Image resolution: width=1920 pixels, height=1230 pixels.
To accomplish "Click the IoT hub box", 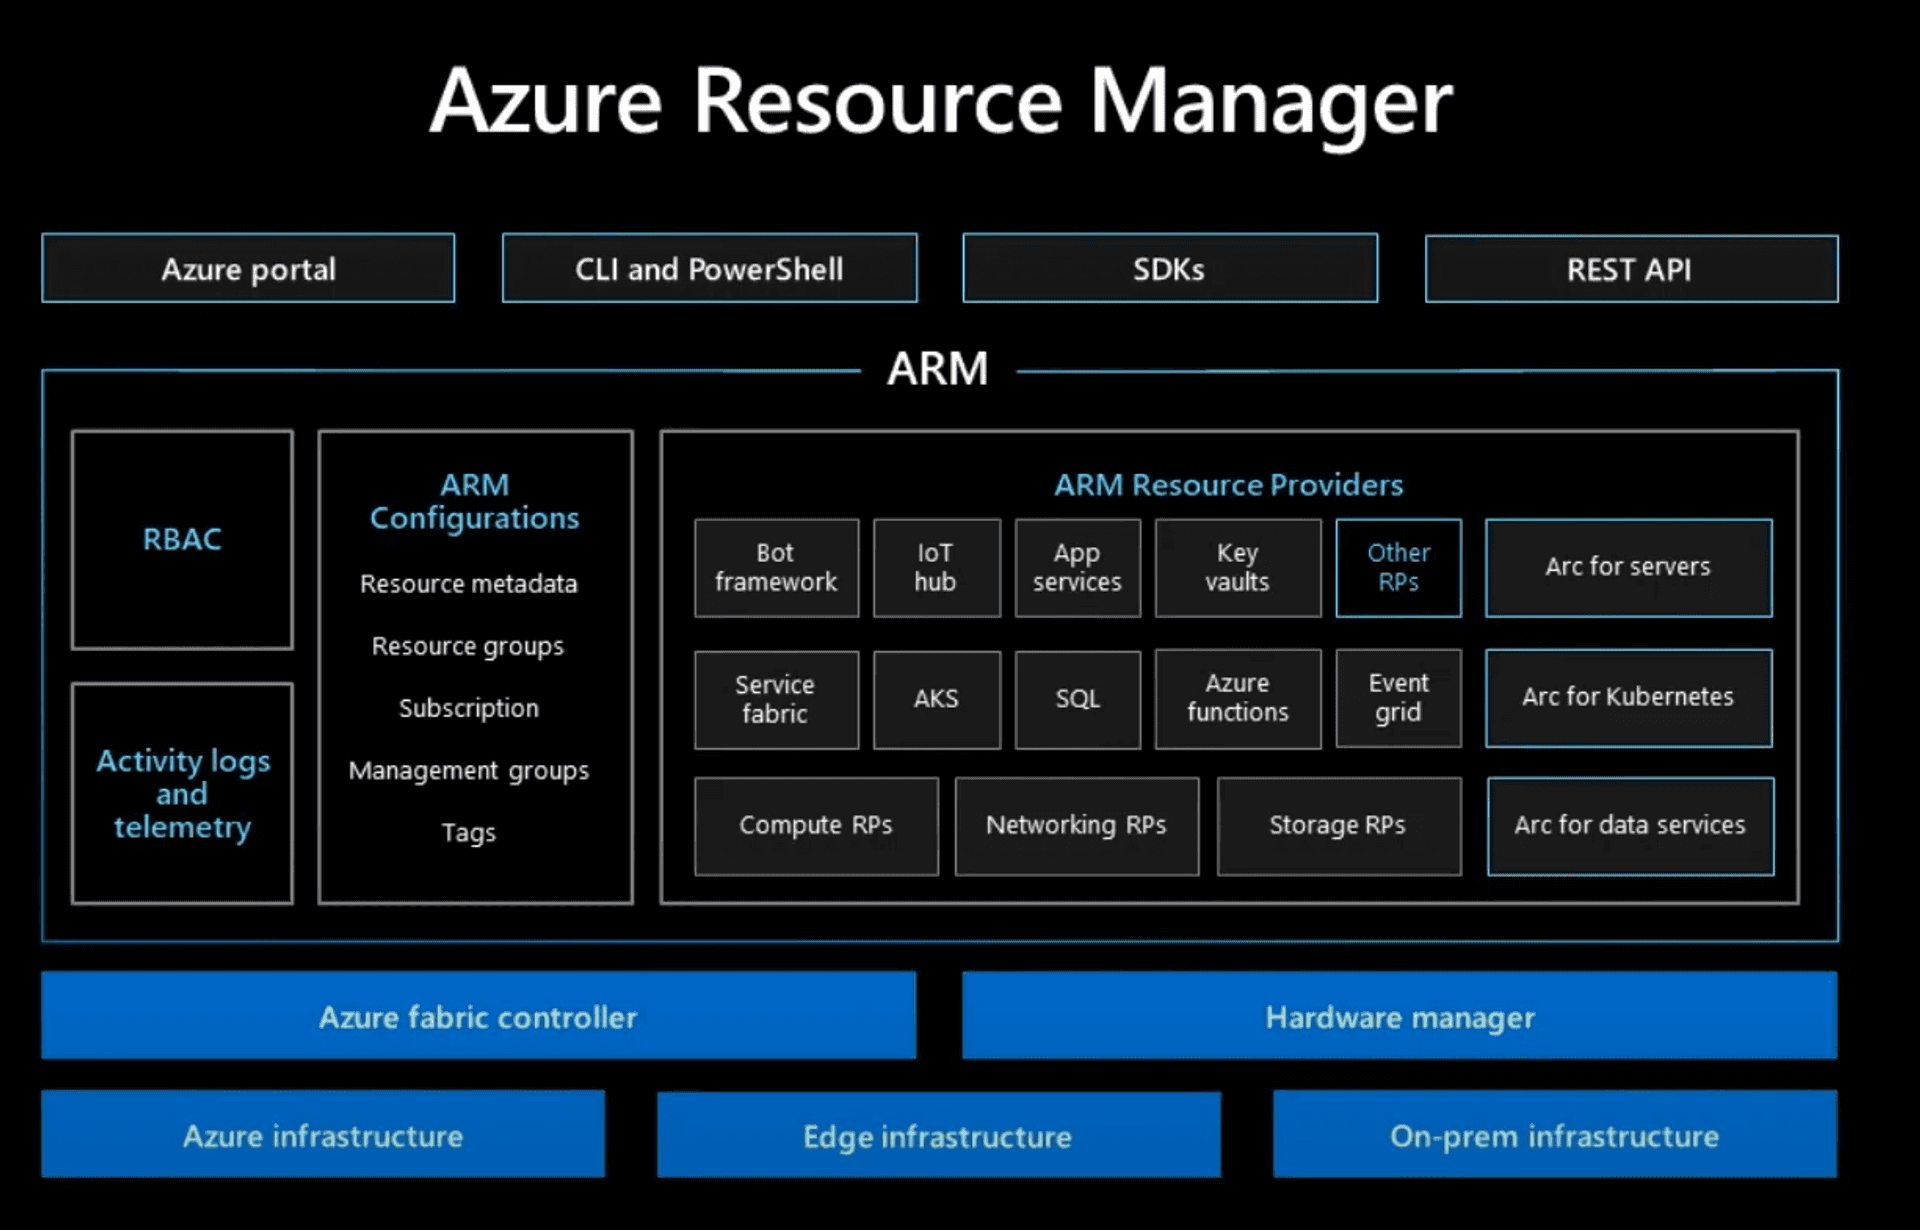I will 937,567.
